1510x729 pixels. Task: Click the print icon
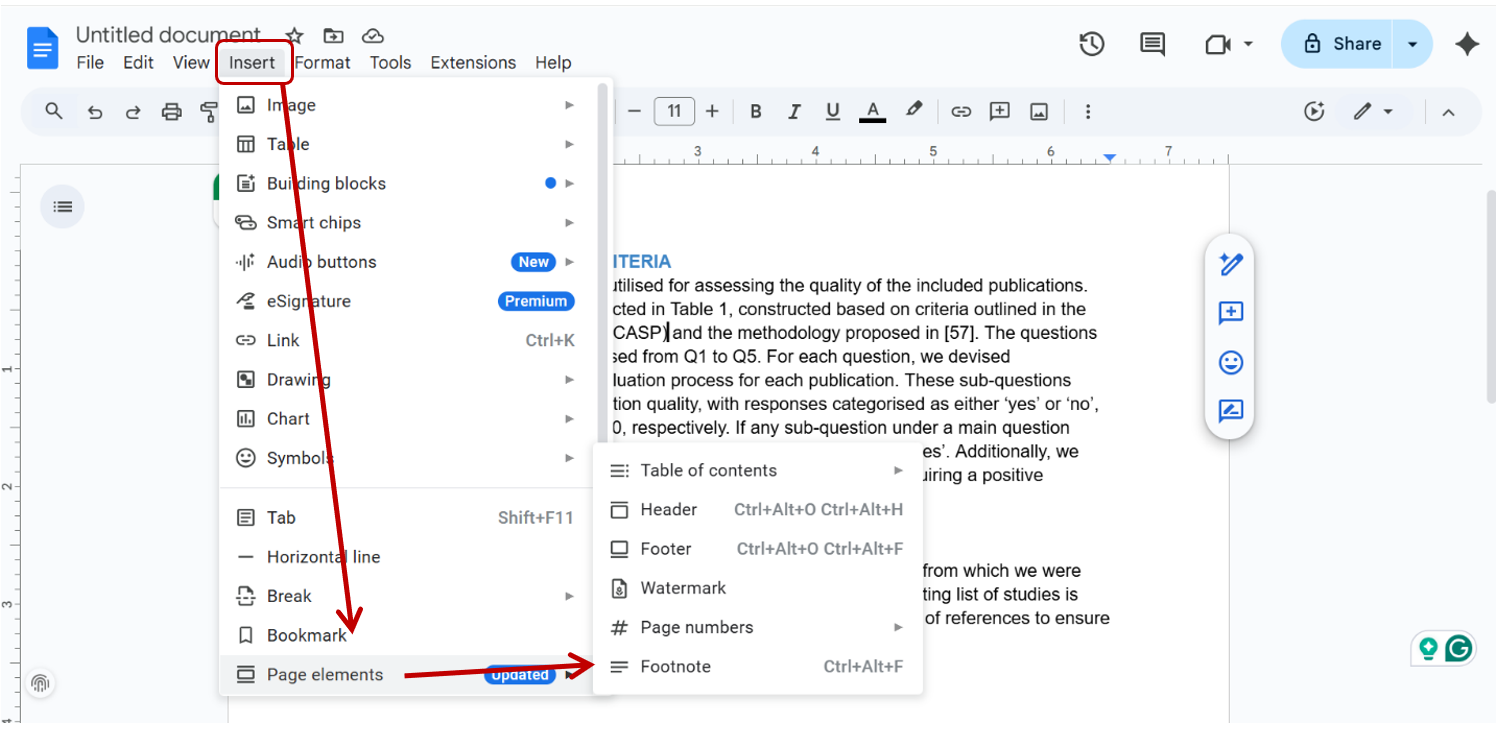172,111
